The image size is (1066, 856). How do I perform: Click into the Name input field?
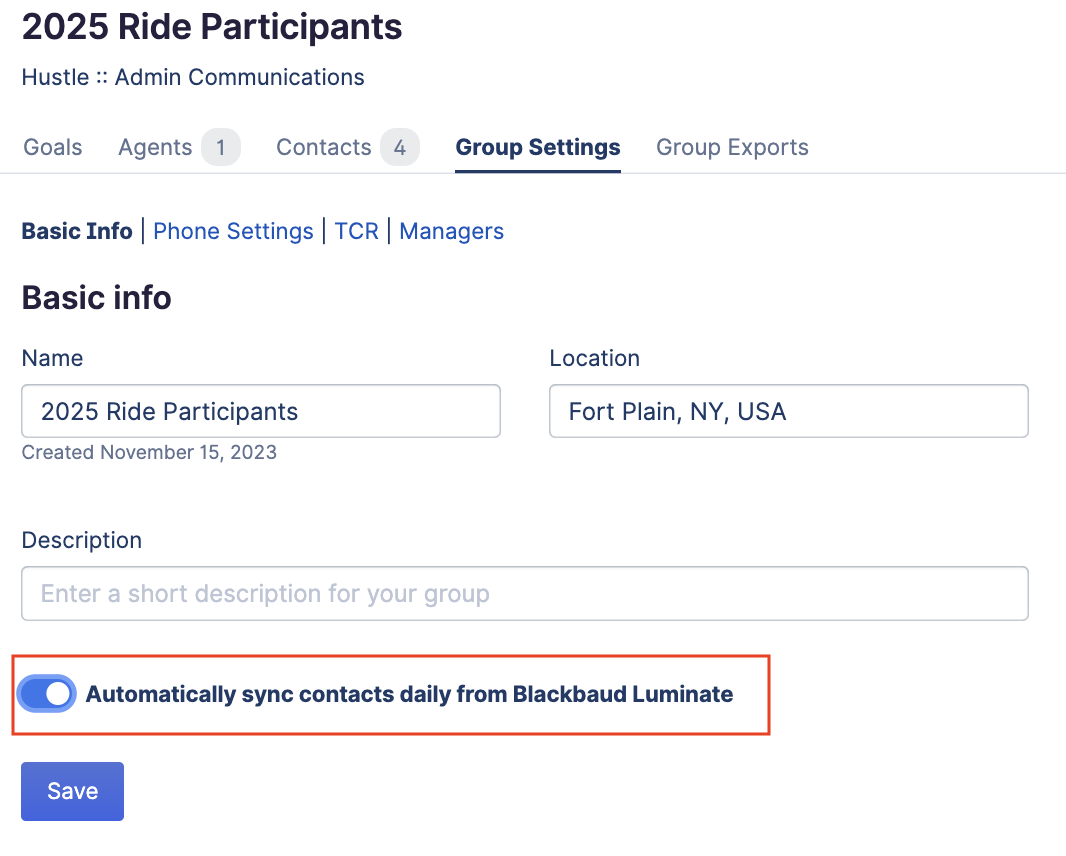[261, 411]
